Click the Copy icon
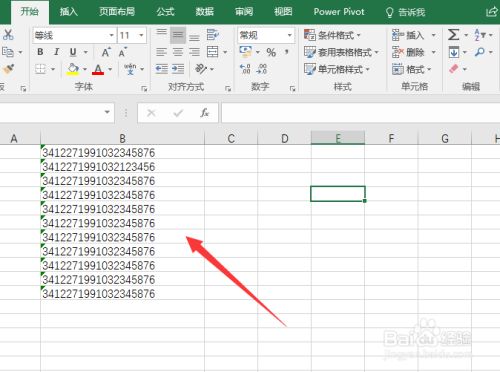500x372 pixels. (8, 52)
